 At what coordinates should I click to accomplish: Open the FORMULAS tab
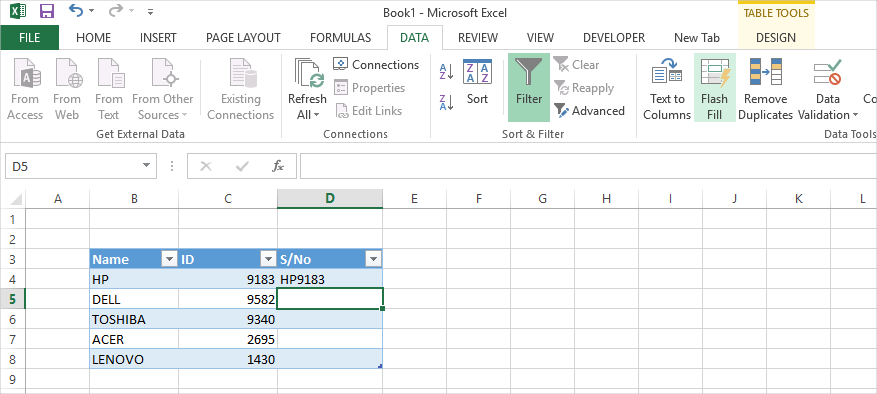pyautogui.click(x=341, y=37)
